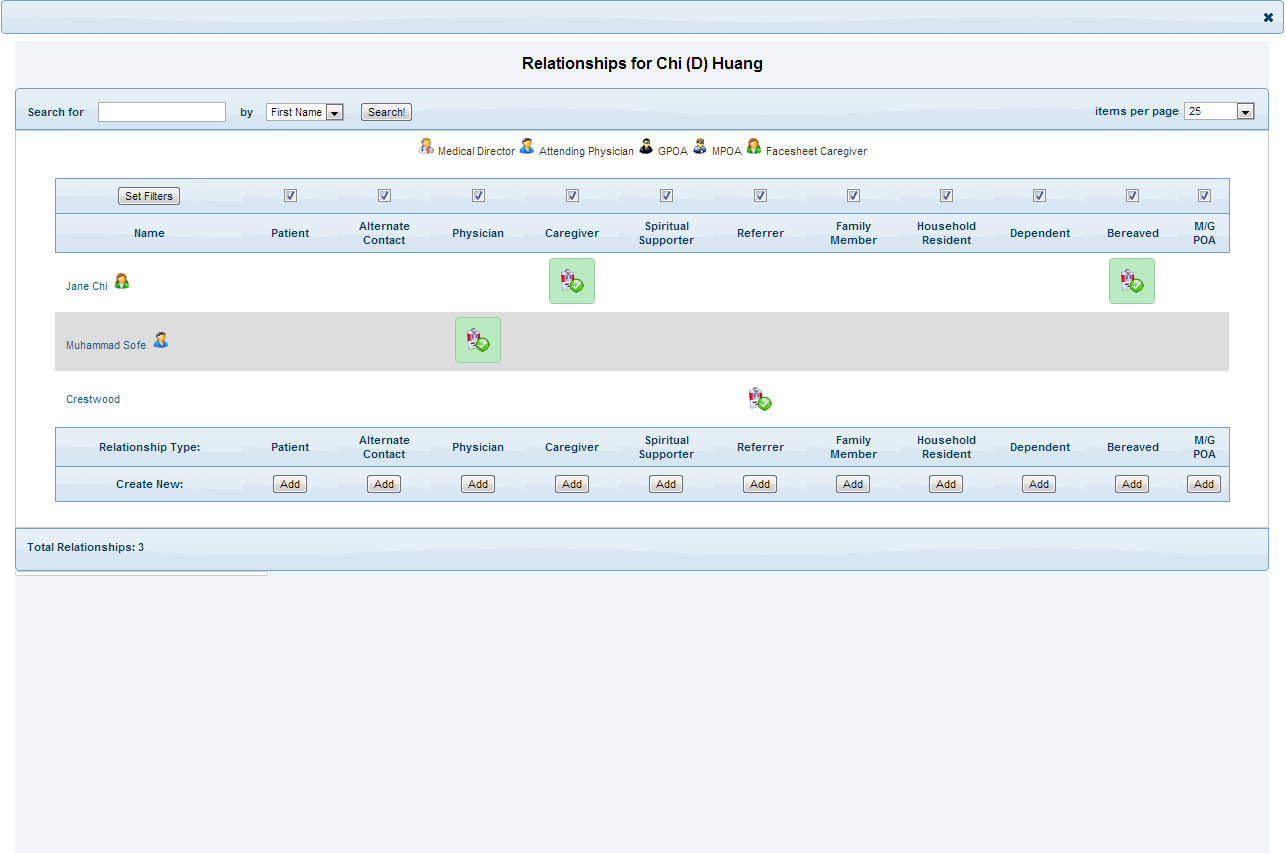Open the Crestwood name link
Image resolution: width=1285 pixels, height=853 pixels.
(93, 399)
